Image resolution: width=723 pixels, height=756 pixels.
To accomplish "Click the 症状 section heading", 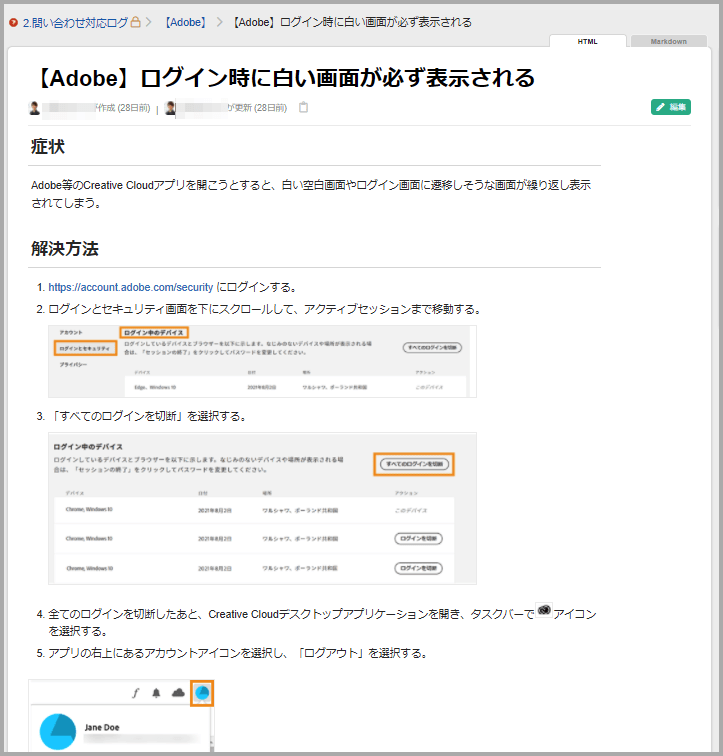I will point(48,147).
